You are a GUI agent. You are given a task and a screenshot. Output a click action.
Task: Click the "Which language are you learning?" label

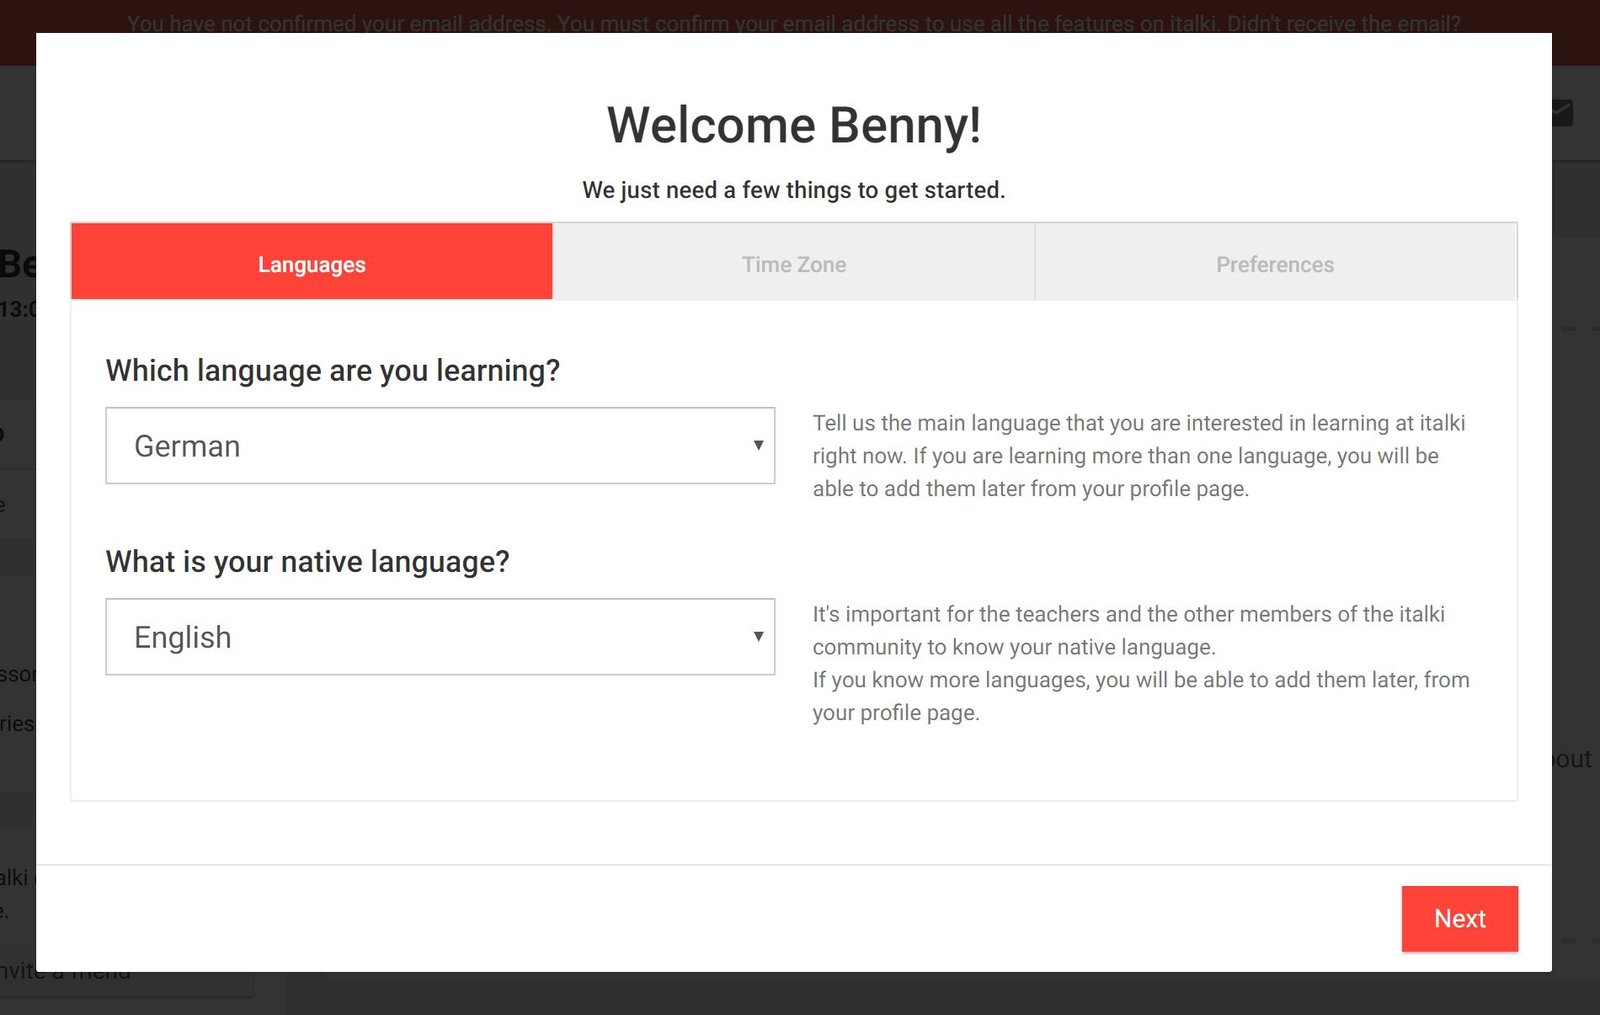point(332,371)
